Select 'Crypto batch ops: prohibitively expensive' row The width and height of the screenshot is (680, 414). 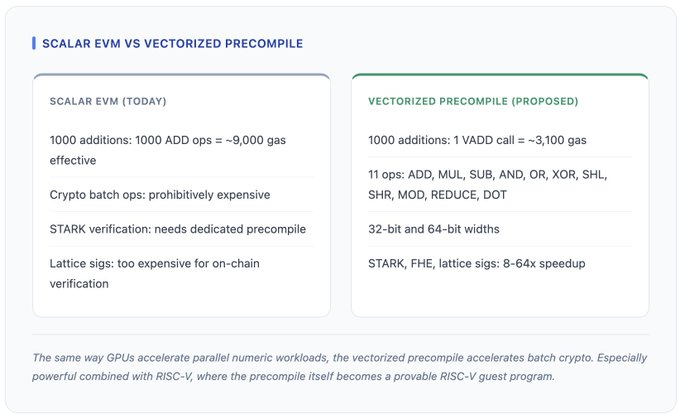pyautogui.click(x=160, y=194)
